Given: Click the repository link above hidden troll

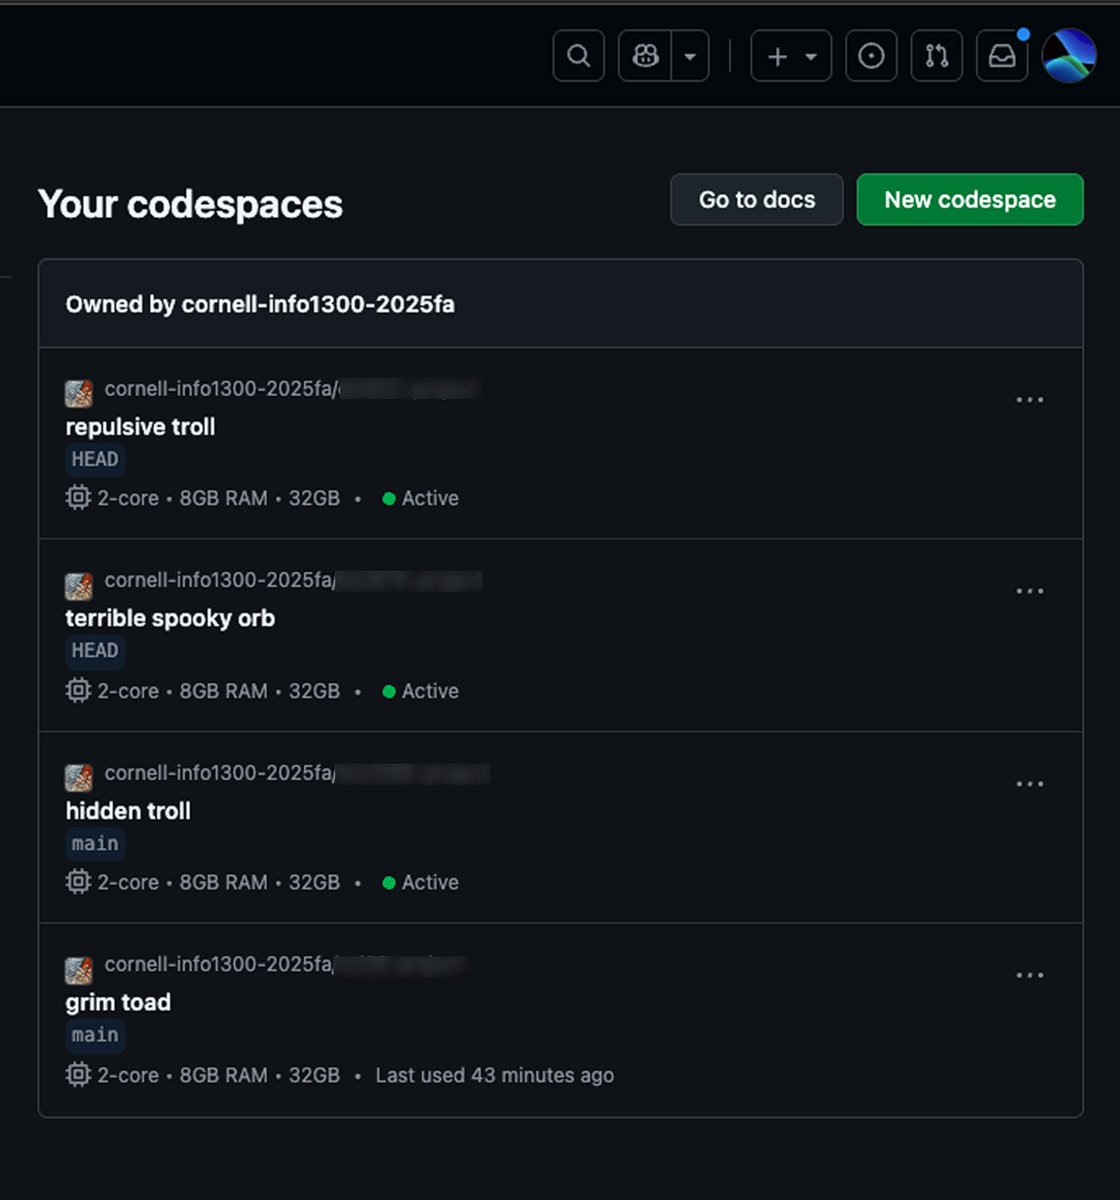Looking at the screenshot, I should (297, 772).
